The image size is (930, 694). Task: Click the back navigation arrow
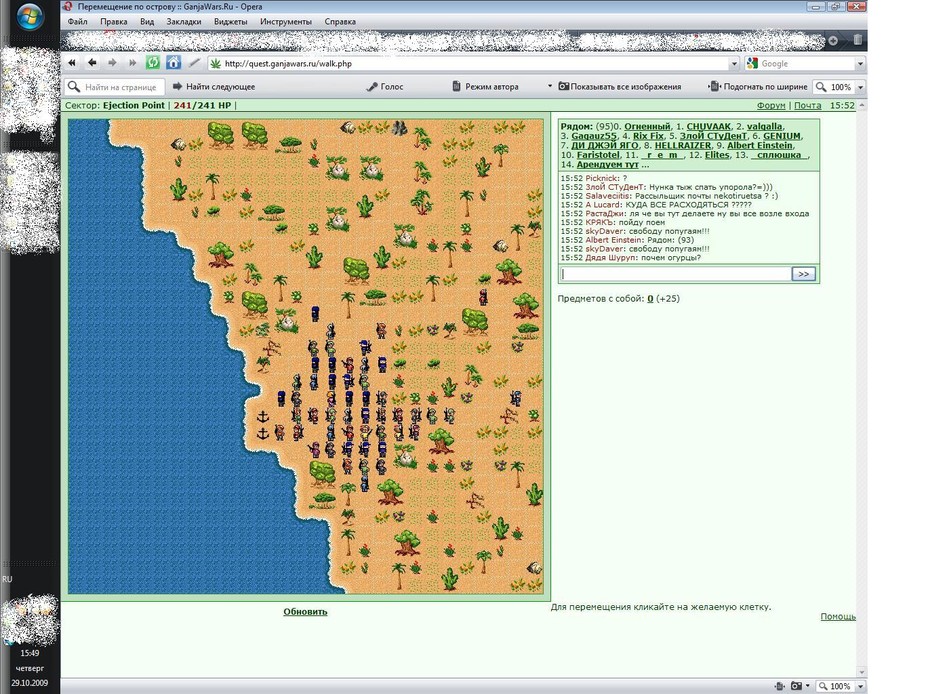(x=92, y=63)
